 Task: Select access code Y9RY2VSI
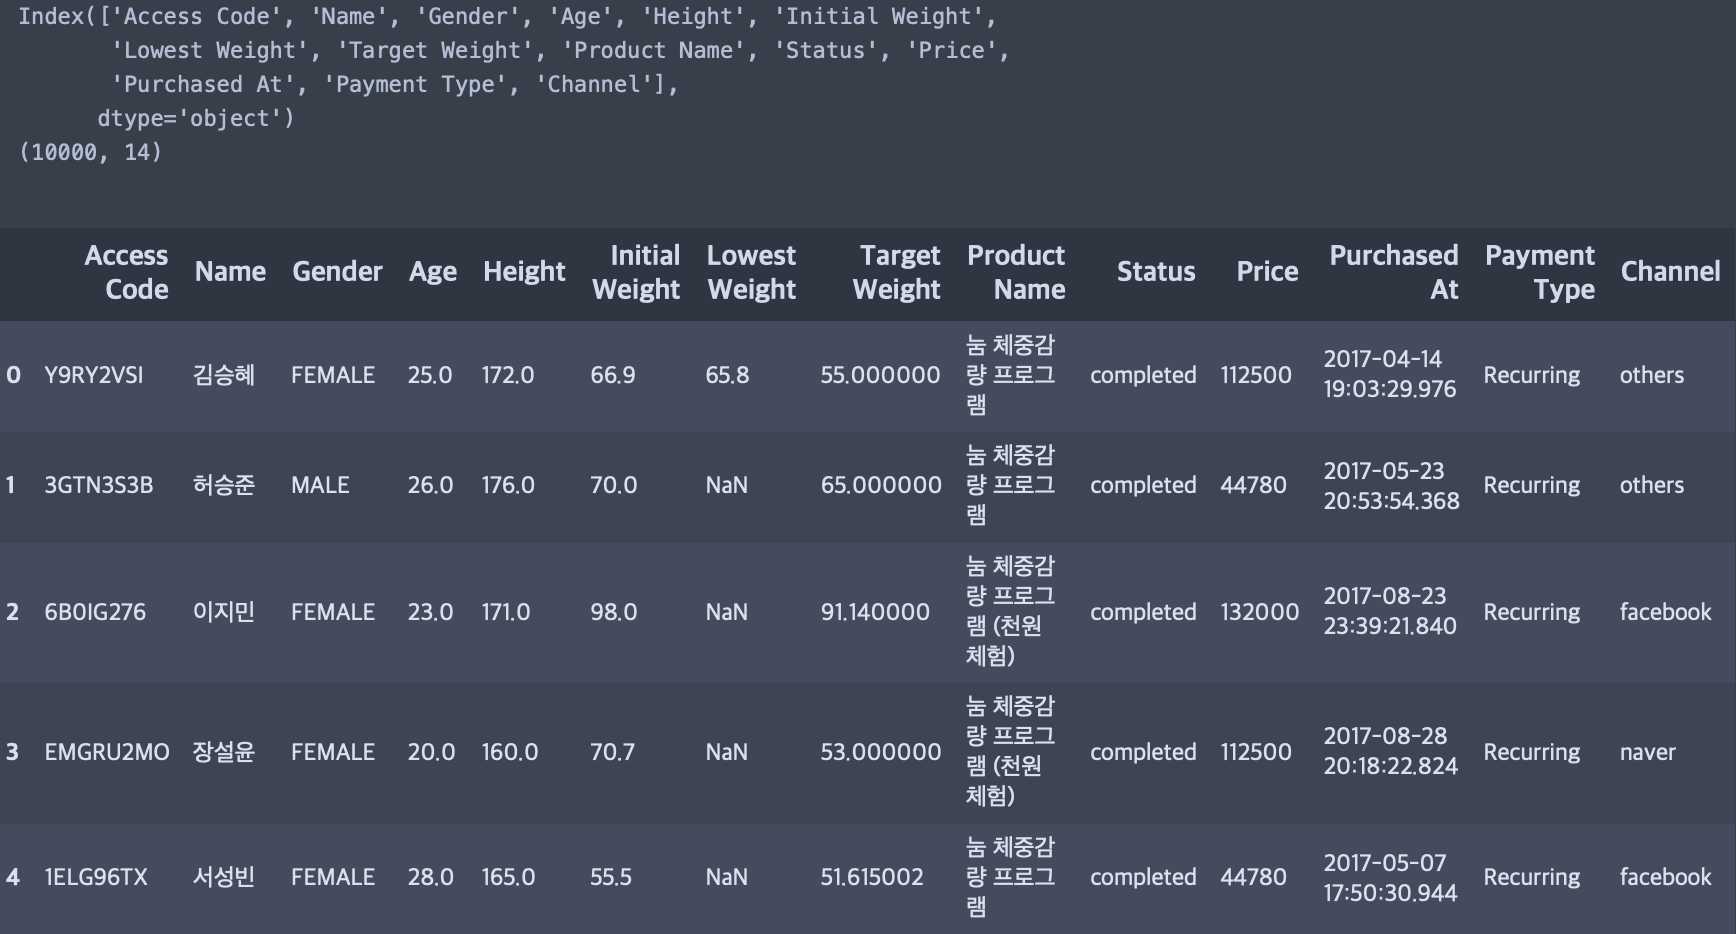click(x=94, y=375)
